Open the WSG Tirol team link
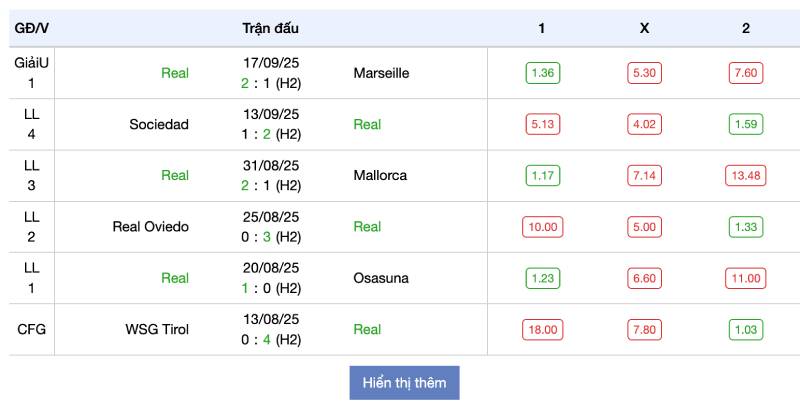 157,330
